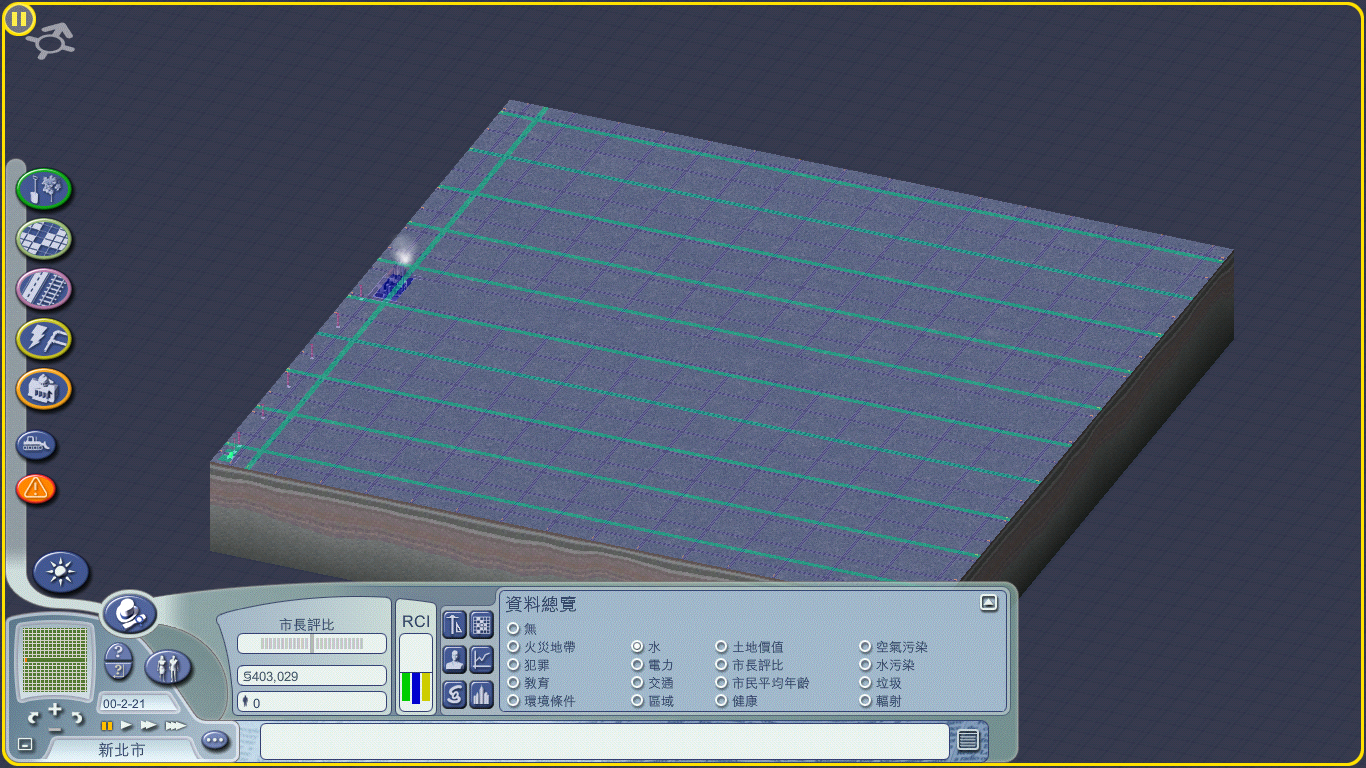Image resolution: width=1366 pixels, height=768 pixels.
Task: Zoom in with the plus button
Action: pyautogui.click(x=55, y=709)
